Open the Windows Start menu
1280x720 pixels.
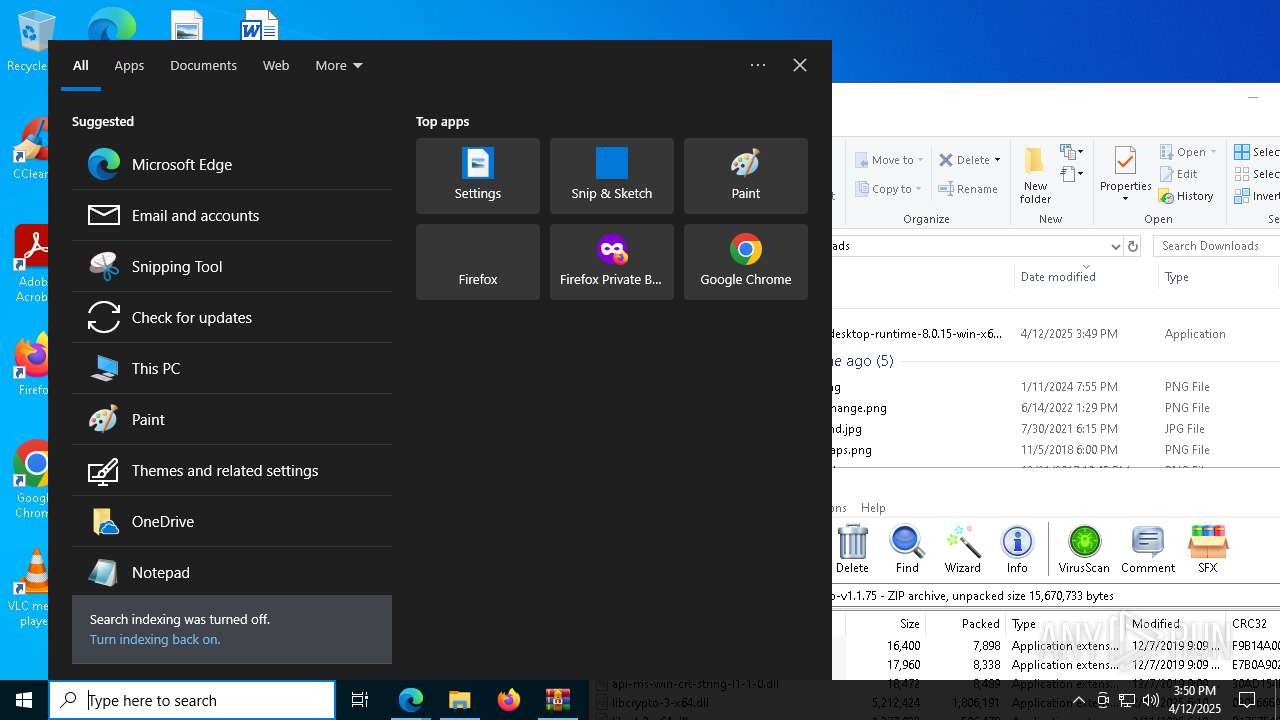click(x=24, y=700)
